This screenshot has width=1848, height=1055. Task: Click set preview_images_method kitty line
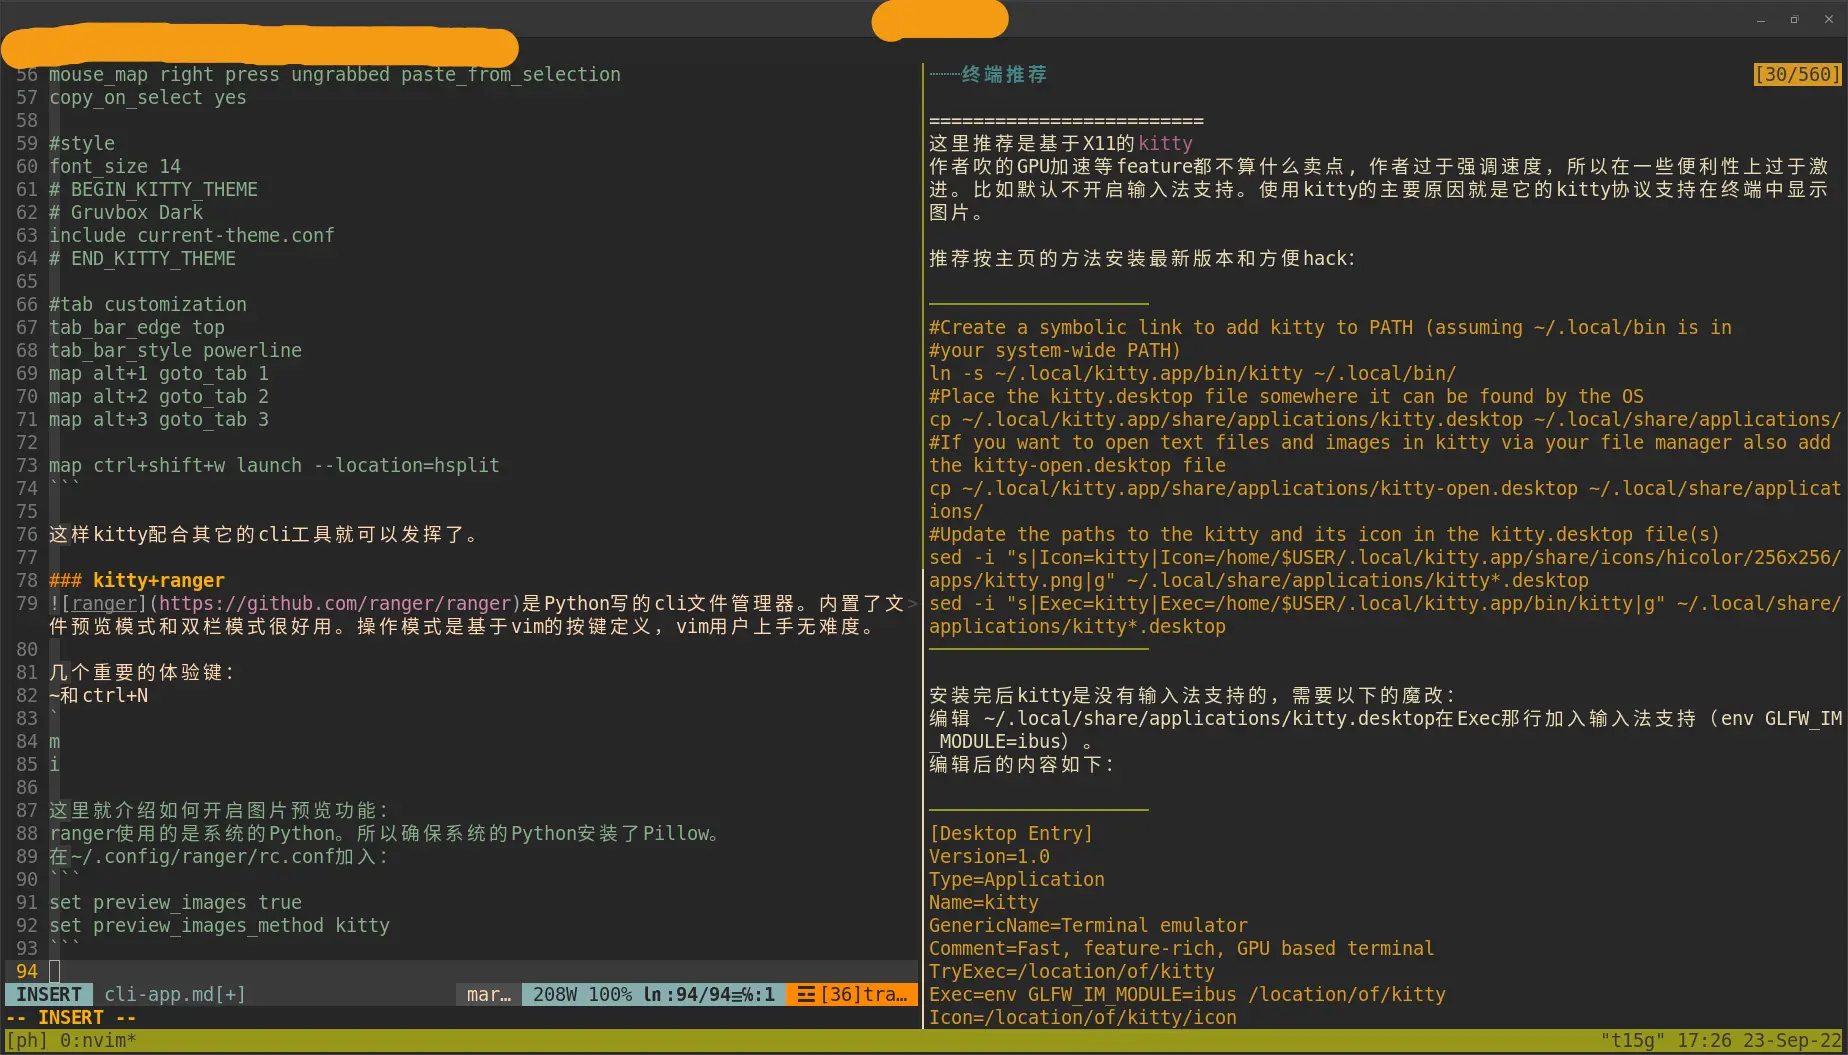pos(219,925)
